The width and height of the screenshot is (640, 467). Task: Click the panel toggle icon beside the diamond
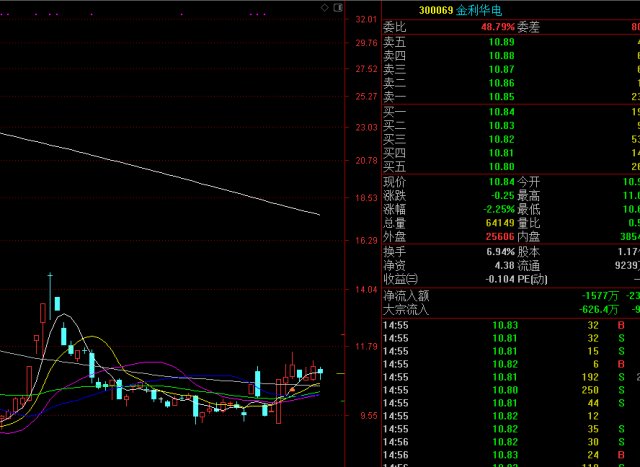click(337, 7)
